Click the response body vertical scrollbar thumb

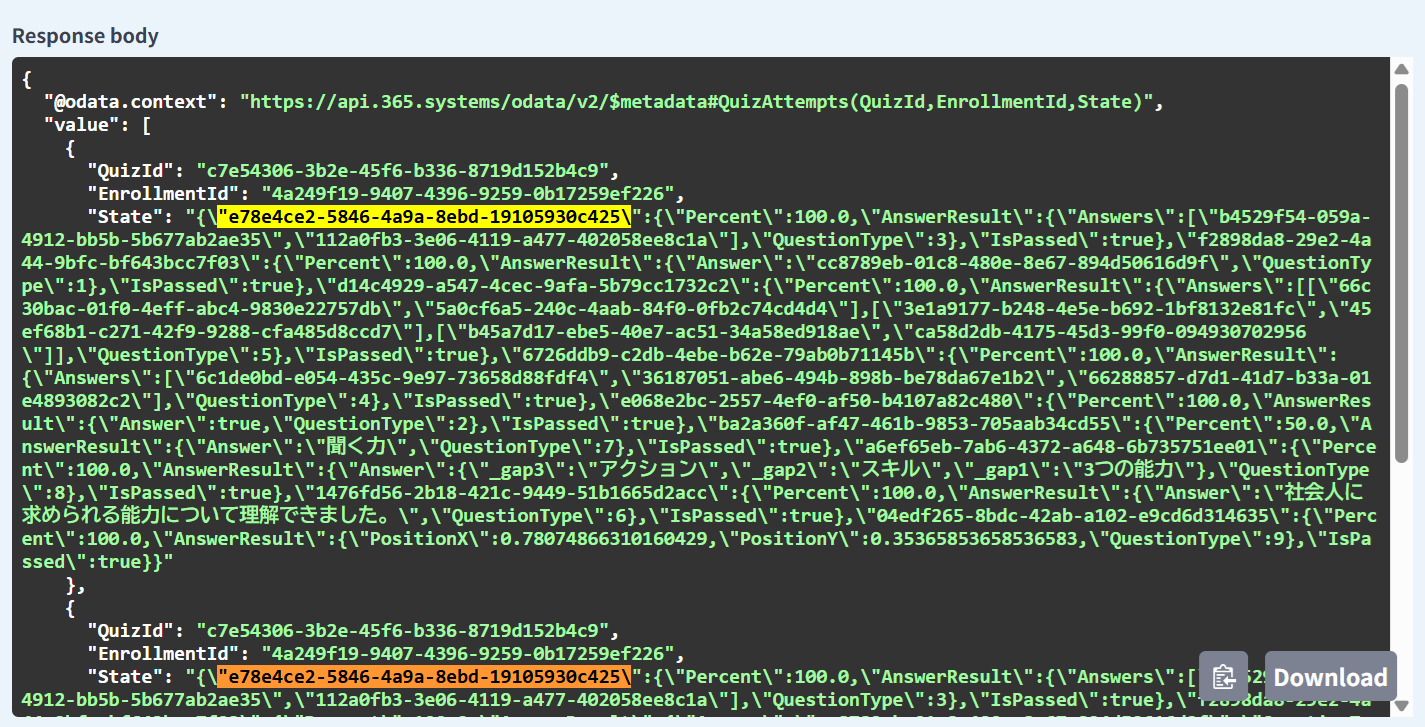coord(1402,275)
